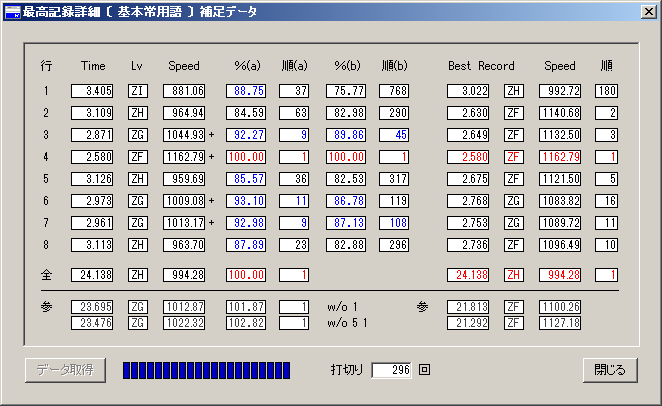Select row 8 Time value 3.113
Screen dimensions: 662x406
point(92,245)
